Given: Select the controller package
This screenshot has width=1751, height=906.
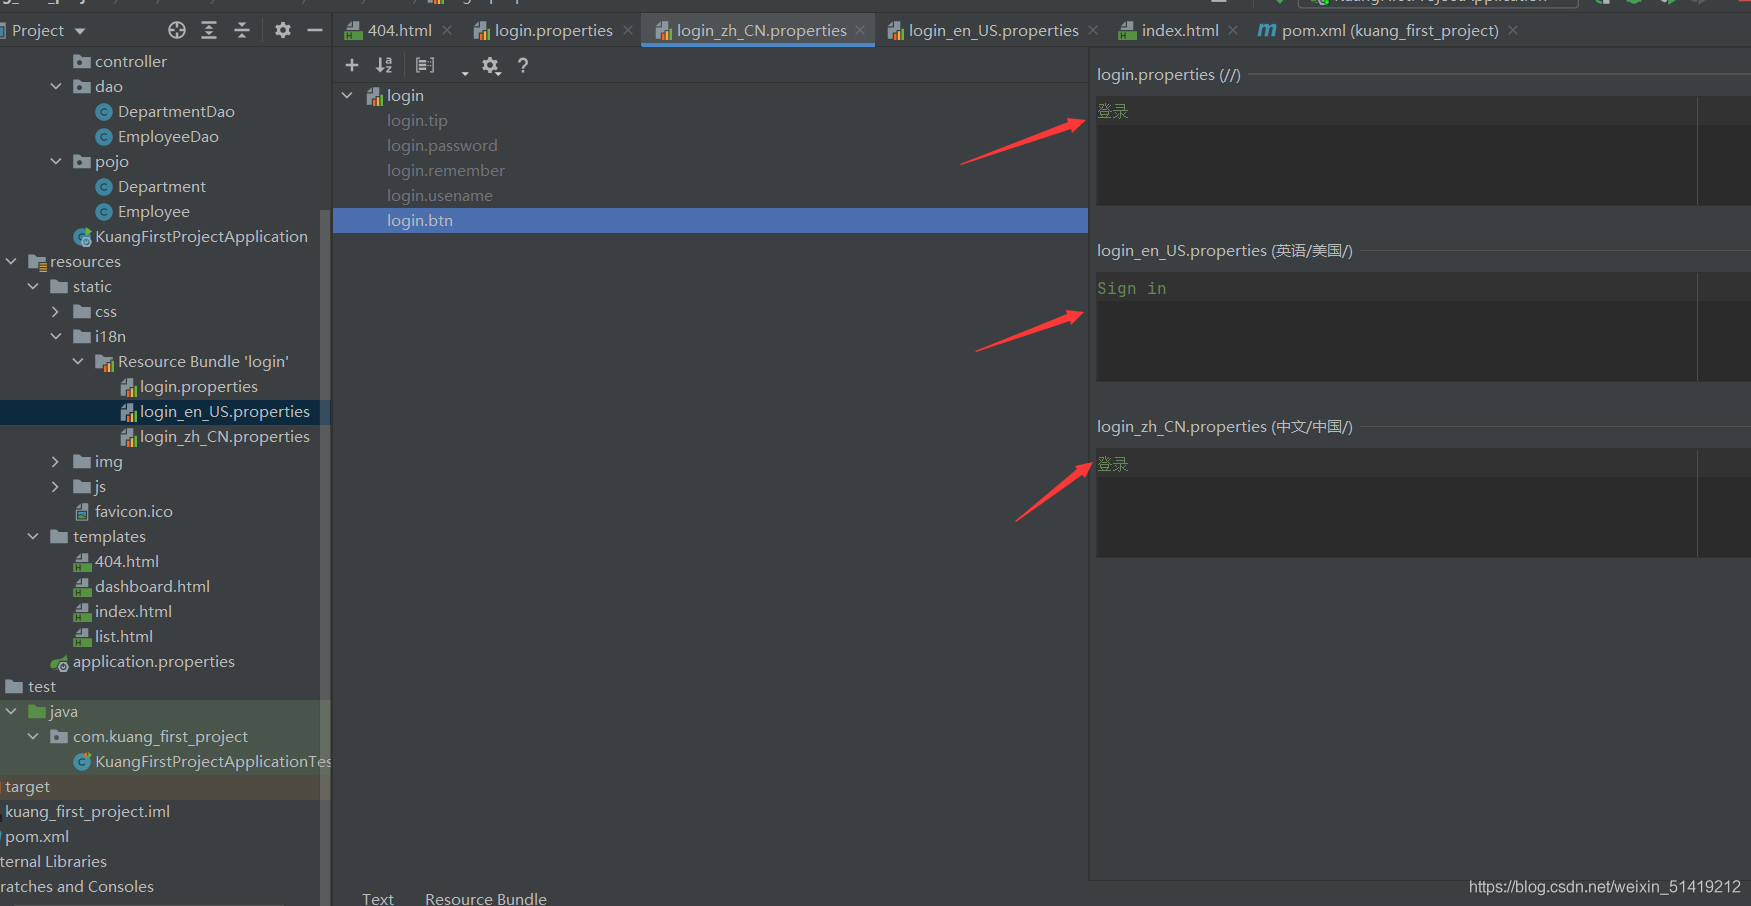Looking at the screenshot, I should [131, 61].
